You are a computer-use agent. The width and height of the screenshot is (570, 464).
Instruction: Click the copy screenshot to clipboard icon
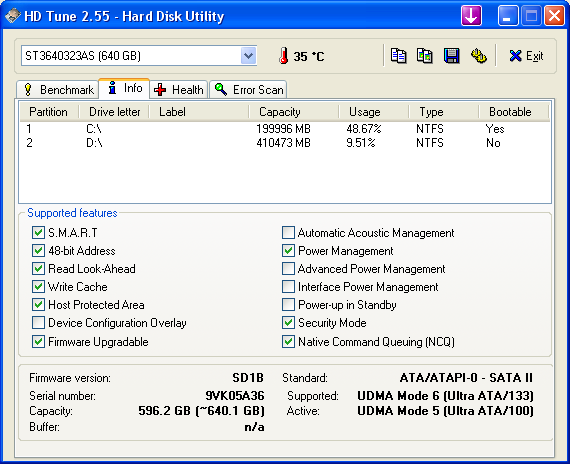(x=425, y=56)
